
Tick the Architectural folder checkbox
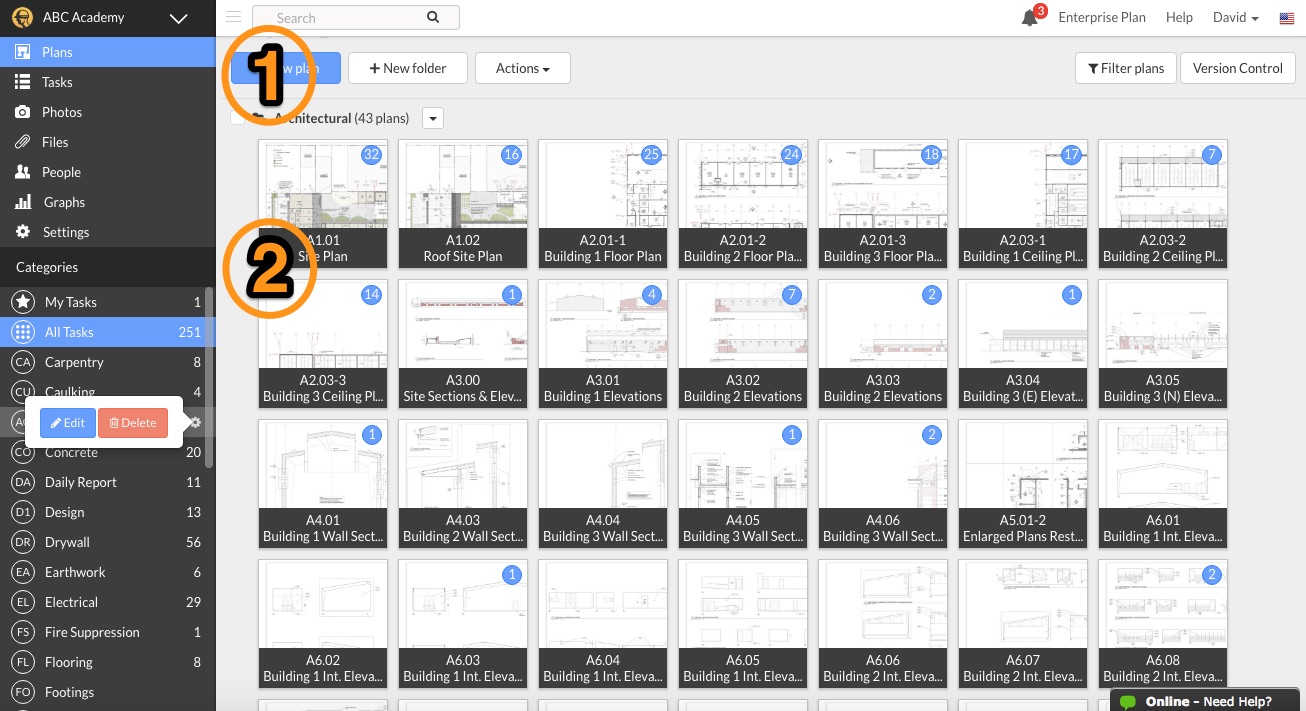click(x=237, y=118)
